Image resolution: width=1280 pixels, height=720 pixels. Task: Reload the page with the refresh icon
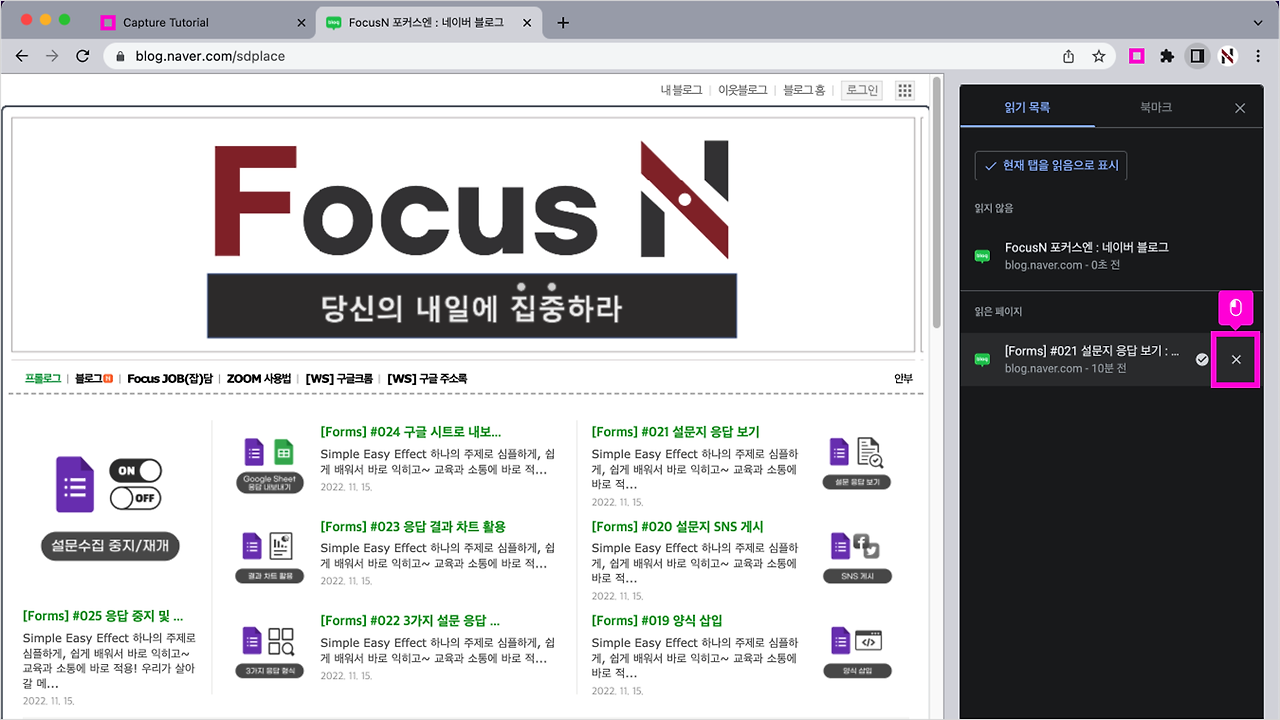83,56
